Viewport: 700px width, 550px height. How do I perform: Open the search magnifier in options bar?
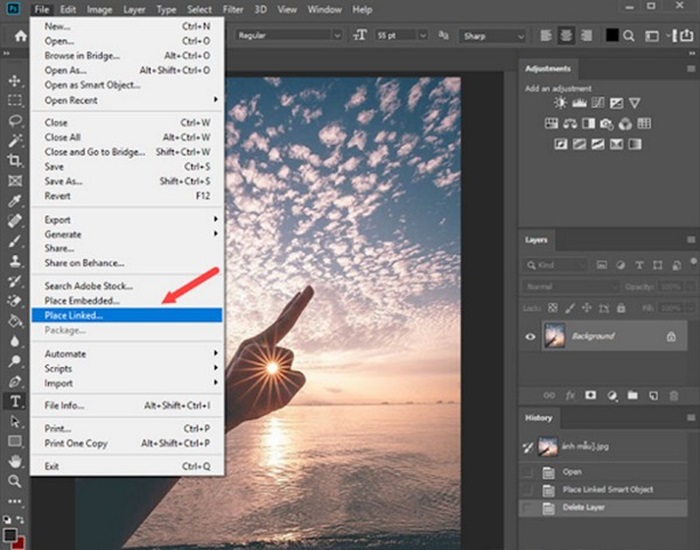pyautogui.click(x=629, y=36)
